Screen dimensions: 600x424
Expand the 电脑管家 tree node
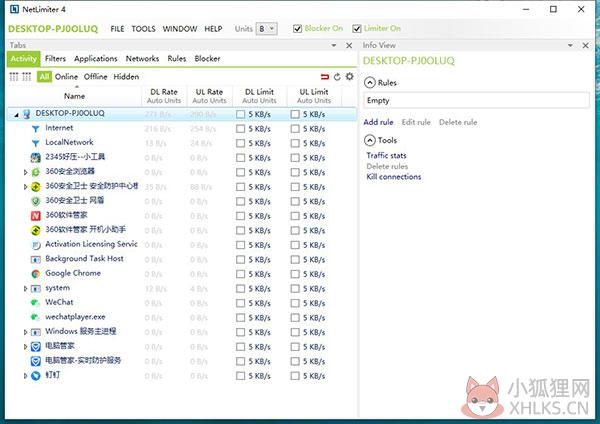pos(26,347)
